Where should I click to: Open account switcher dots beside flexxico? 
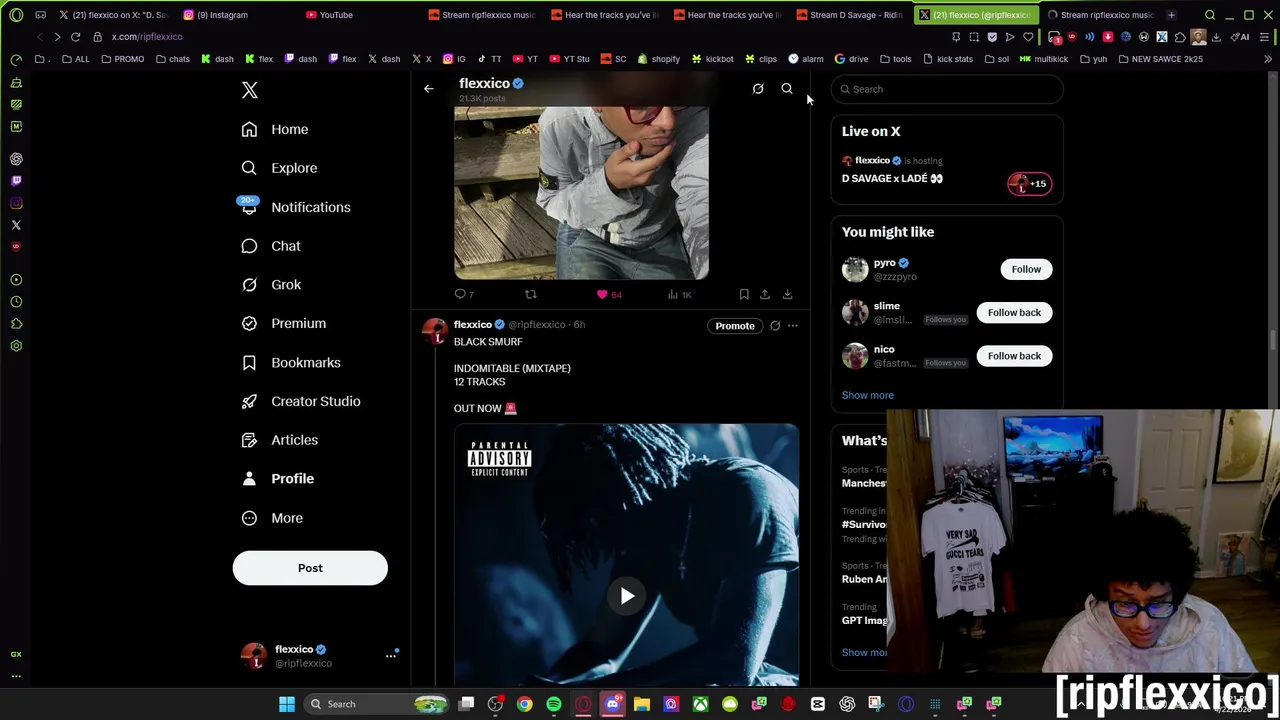(x=391, y=656)
